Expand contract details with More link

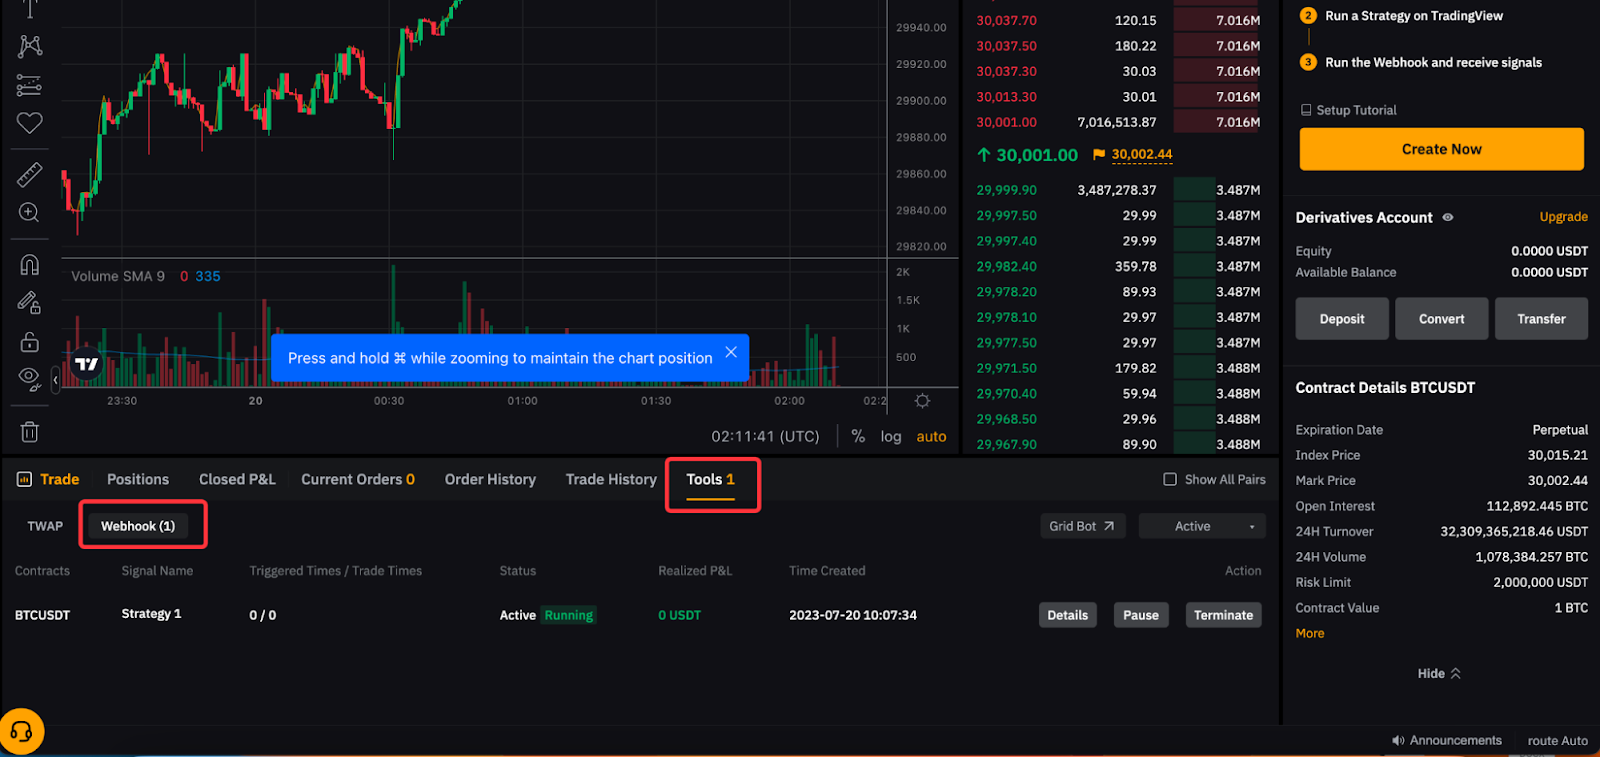click(x=1310, y=634)
